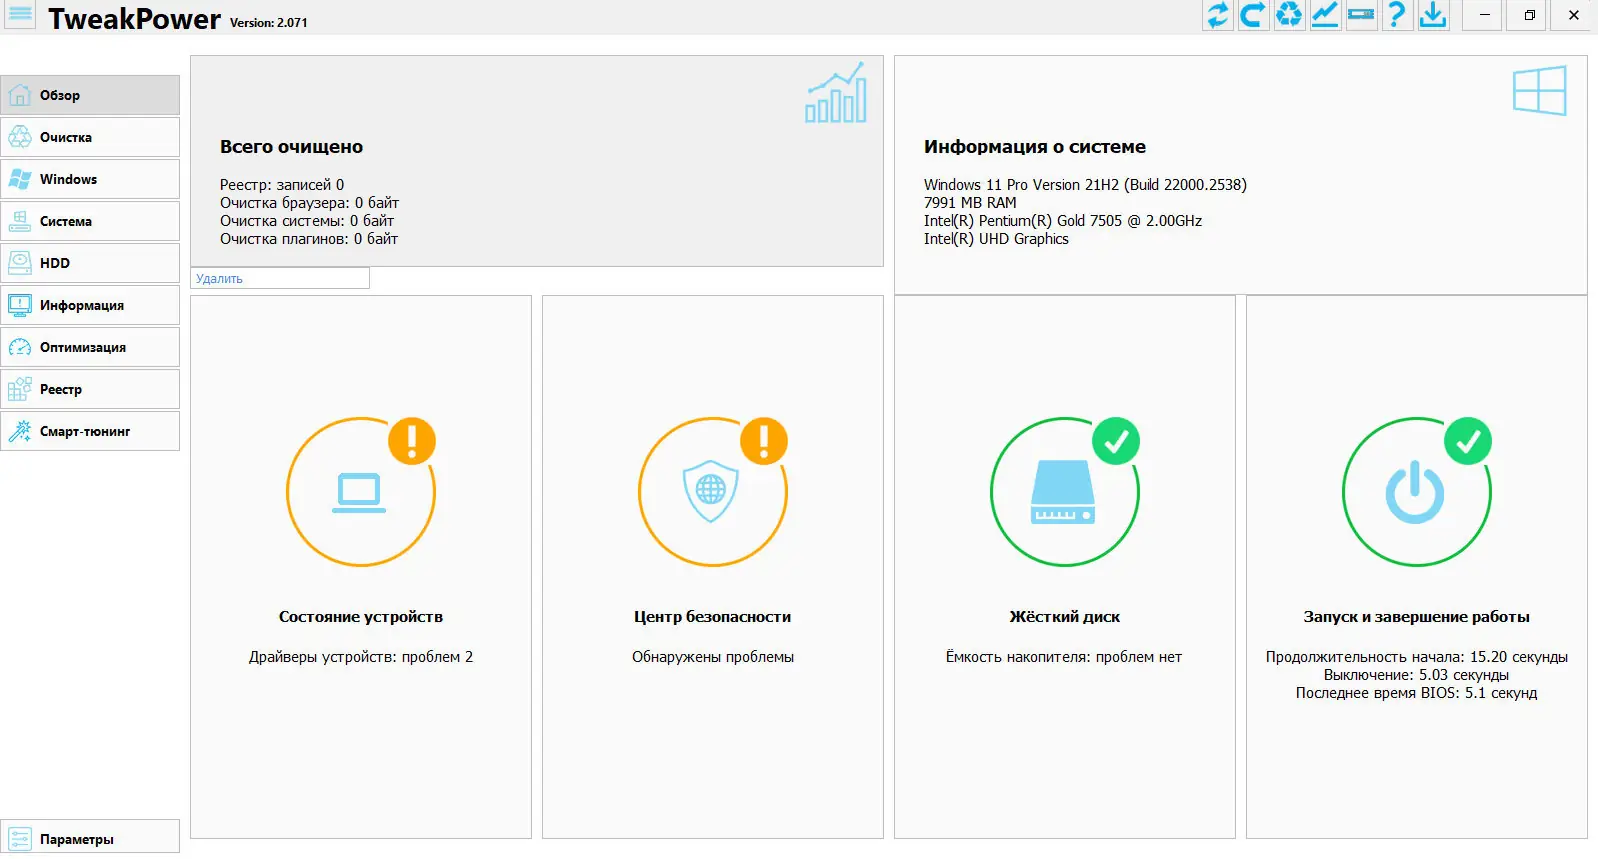Viewport: 1598px width, 859px height.
Task: Click the recycle symbol toolbar icon
Action: pyautogui.click(x=1290, y=15)
